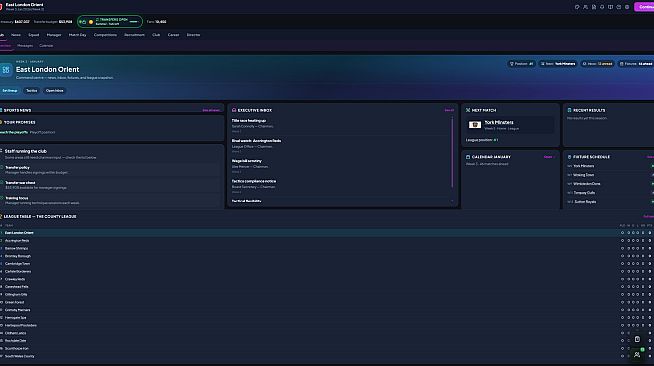Open the Executive Inbox See all link

pos(449,110)
